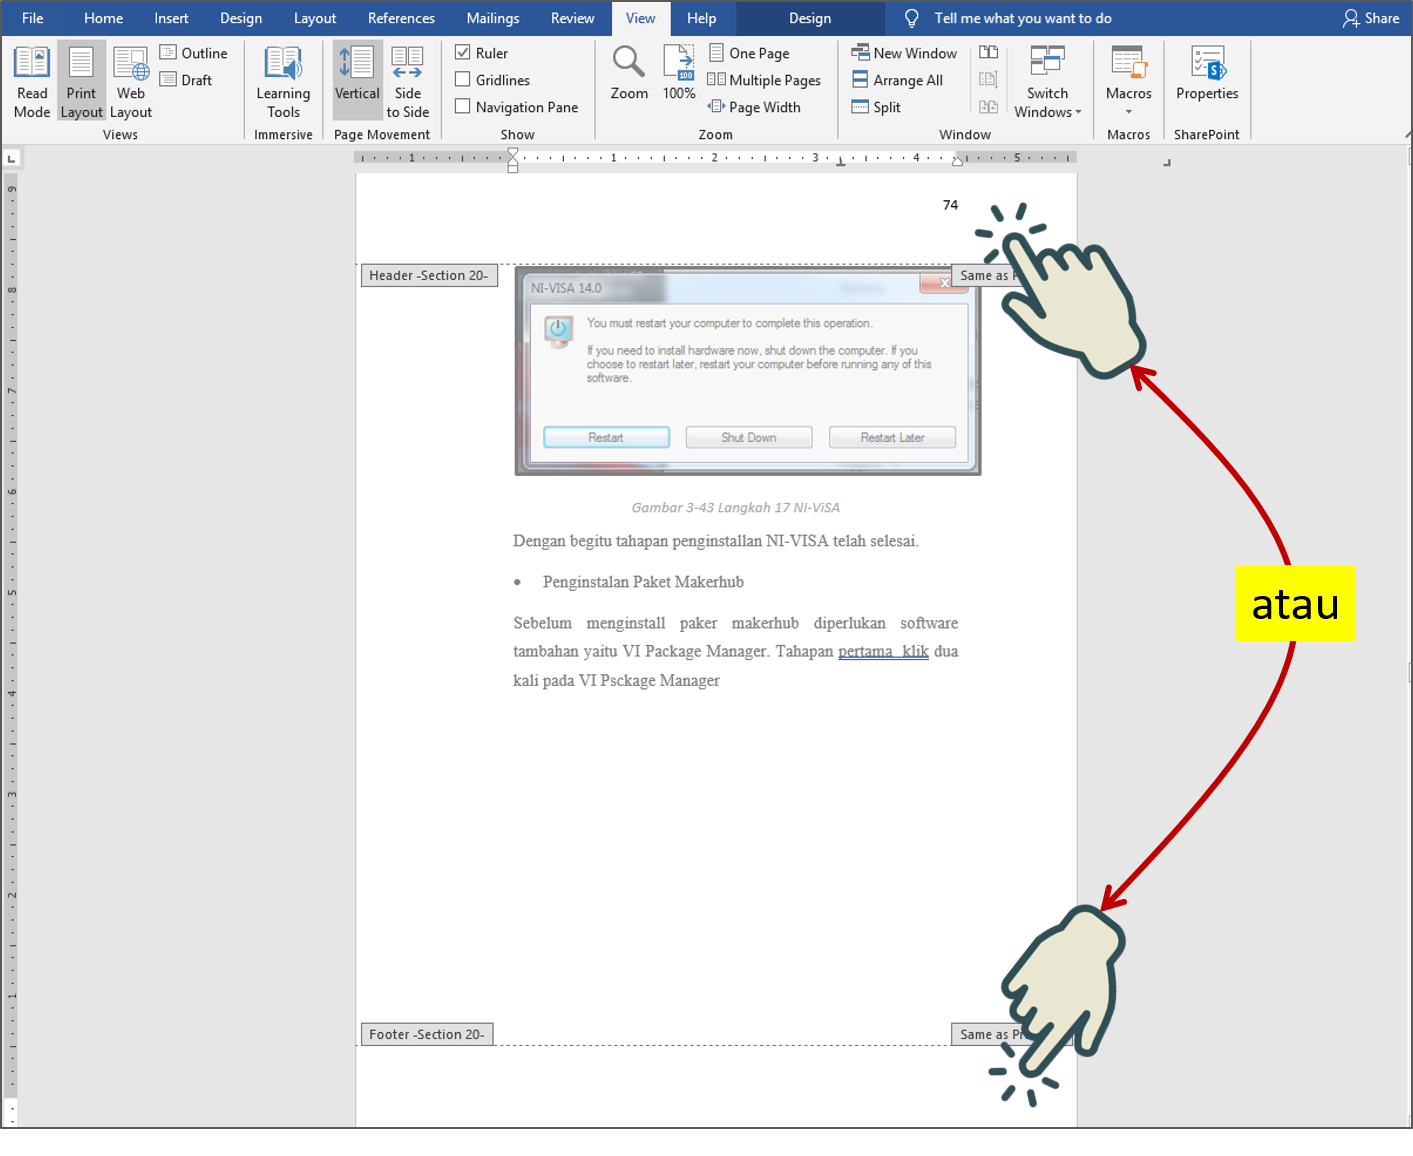
Task: Open the header tools Design tab
Action: click(809, 18)
